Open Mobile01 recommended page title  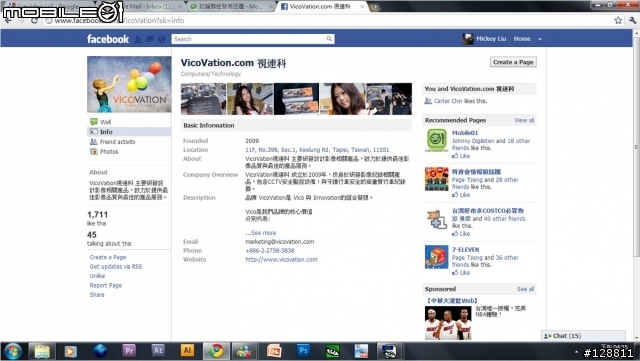465,133
